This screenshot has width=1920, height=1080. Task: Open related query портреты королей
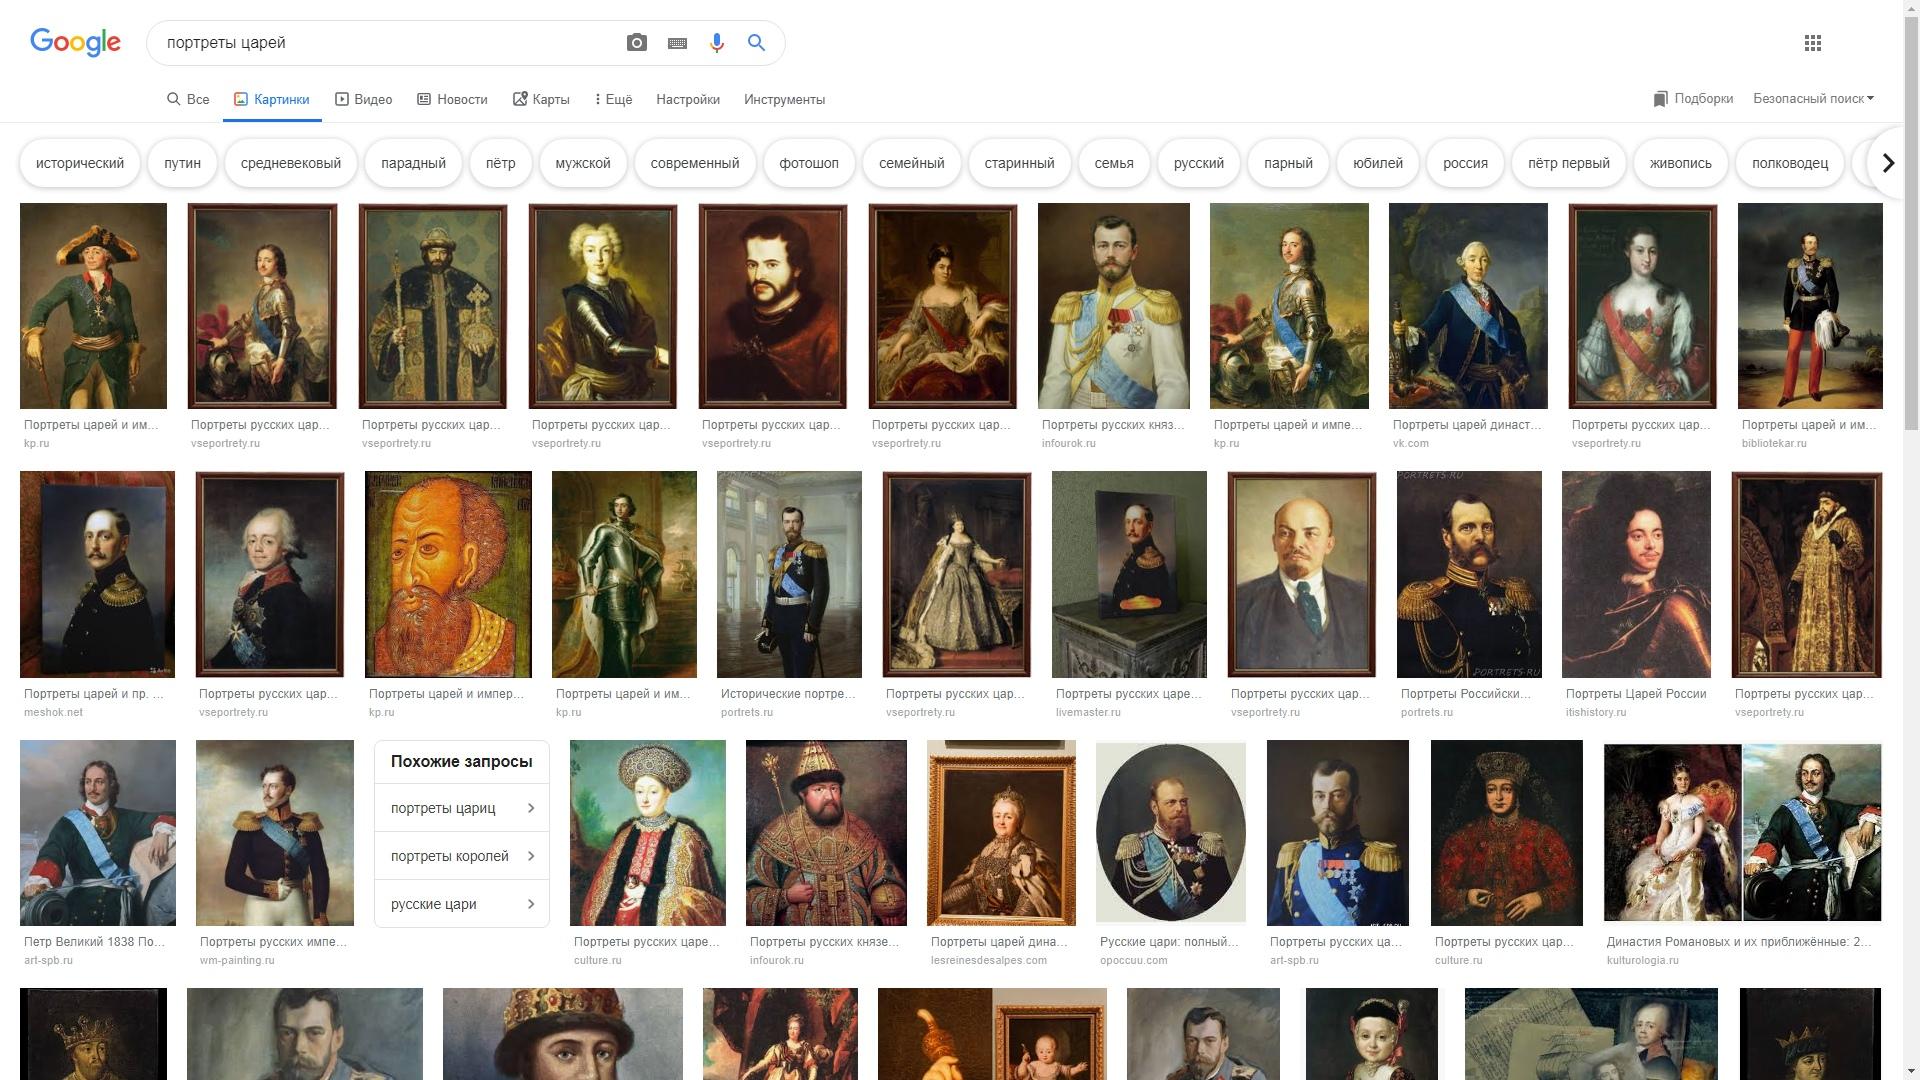coord(462,856)
